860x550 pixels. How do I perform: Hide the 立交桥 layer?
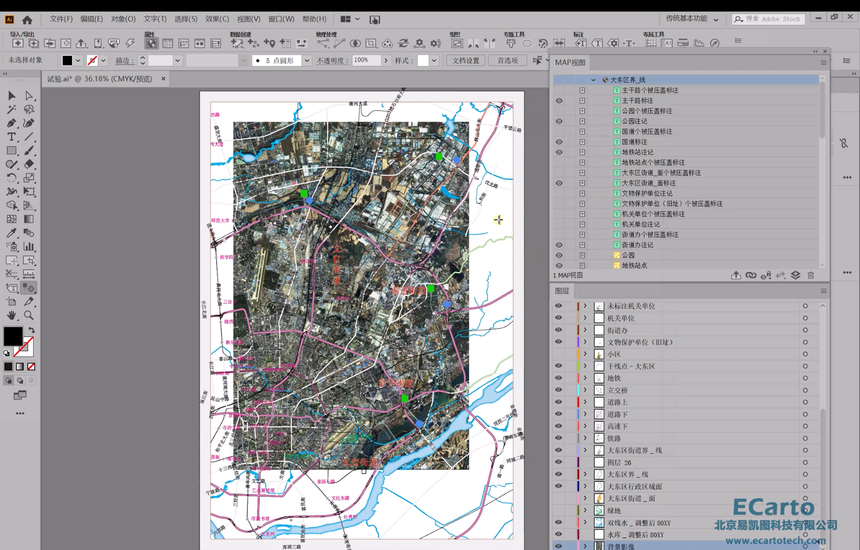coord(558,390)
